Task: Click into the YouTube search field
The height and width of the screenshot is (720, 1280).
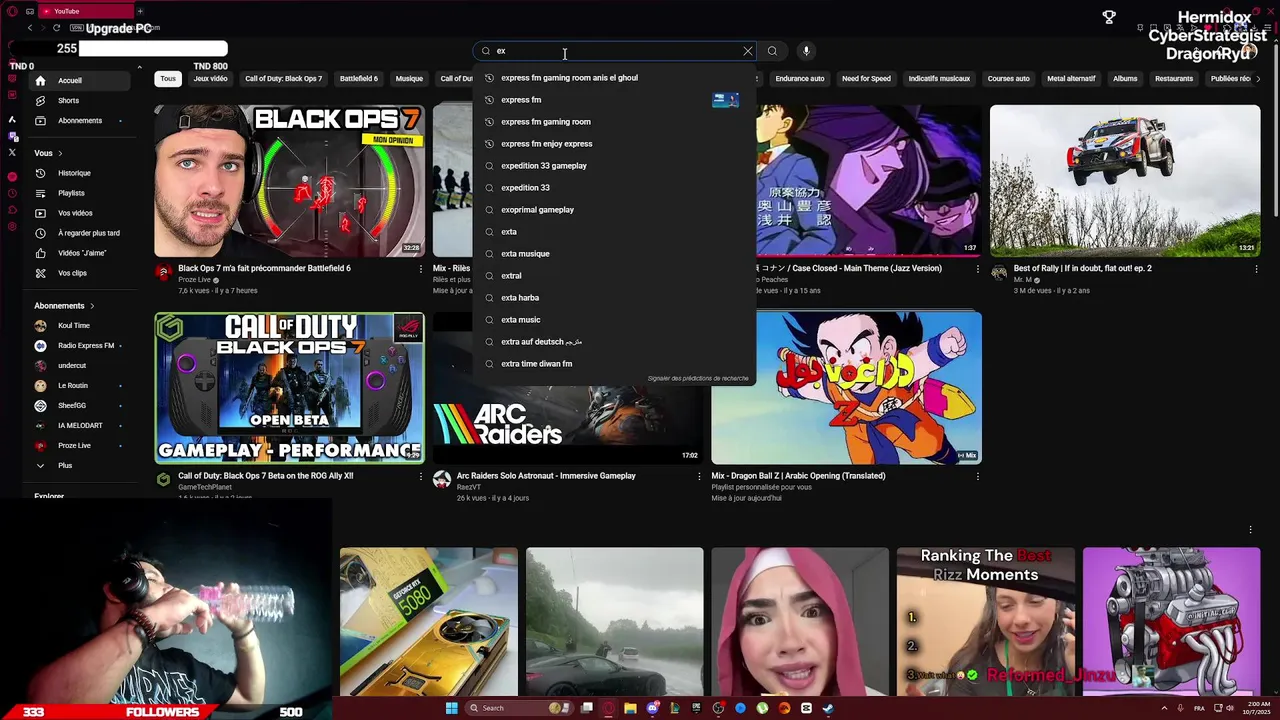Action: point(615,51)
